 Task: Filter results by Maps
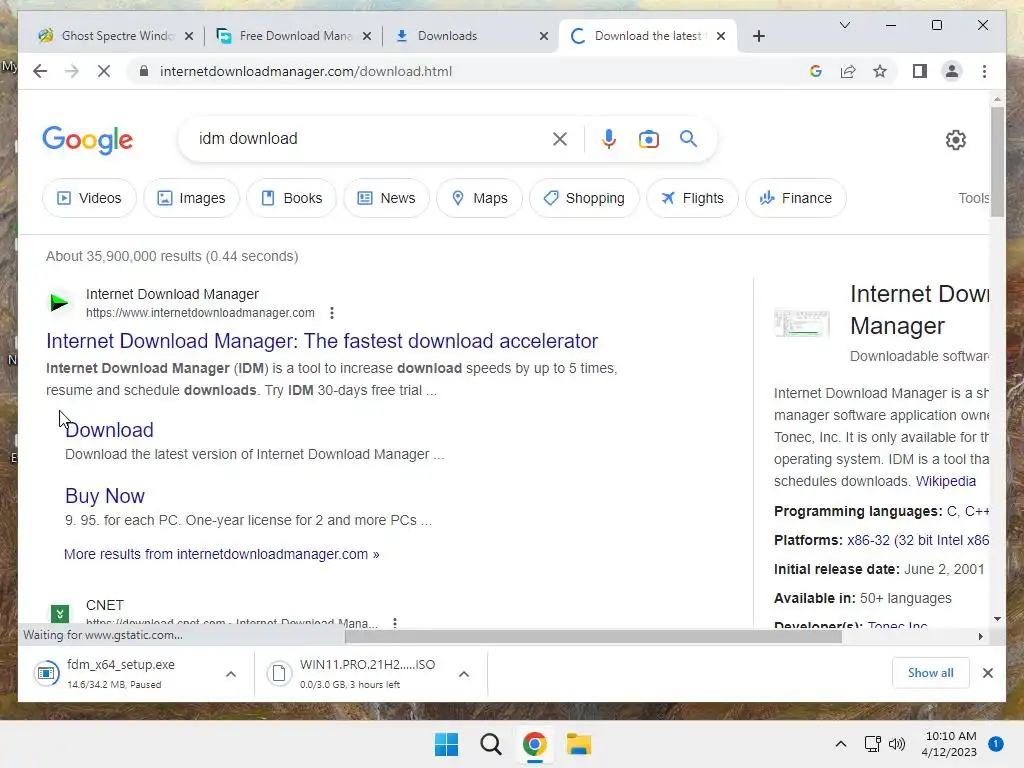point(479,198)
